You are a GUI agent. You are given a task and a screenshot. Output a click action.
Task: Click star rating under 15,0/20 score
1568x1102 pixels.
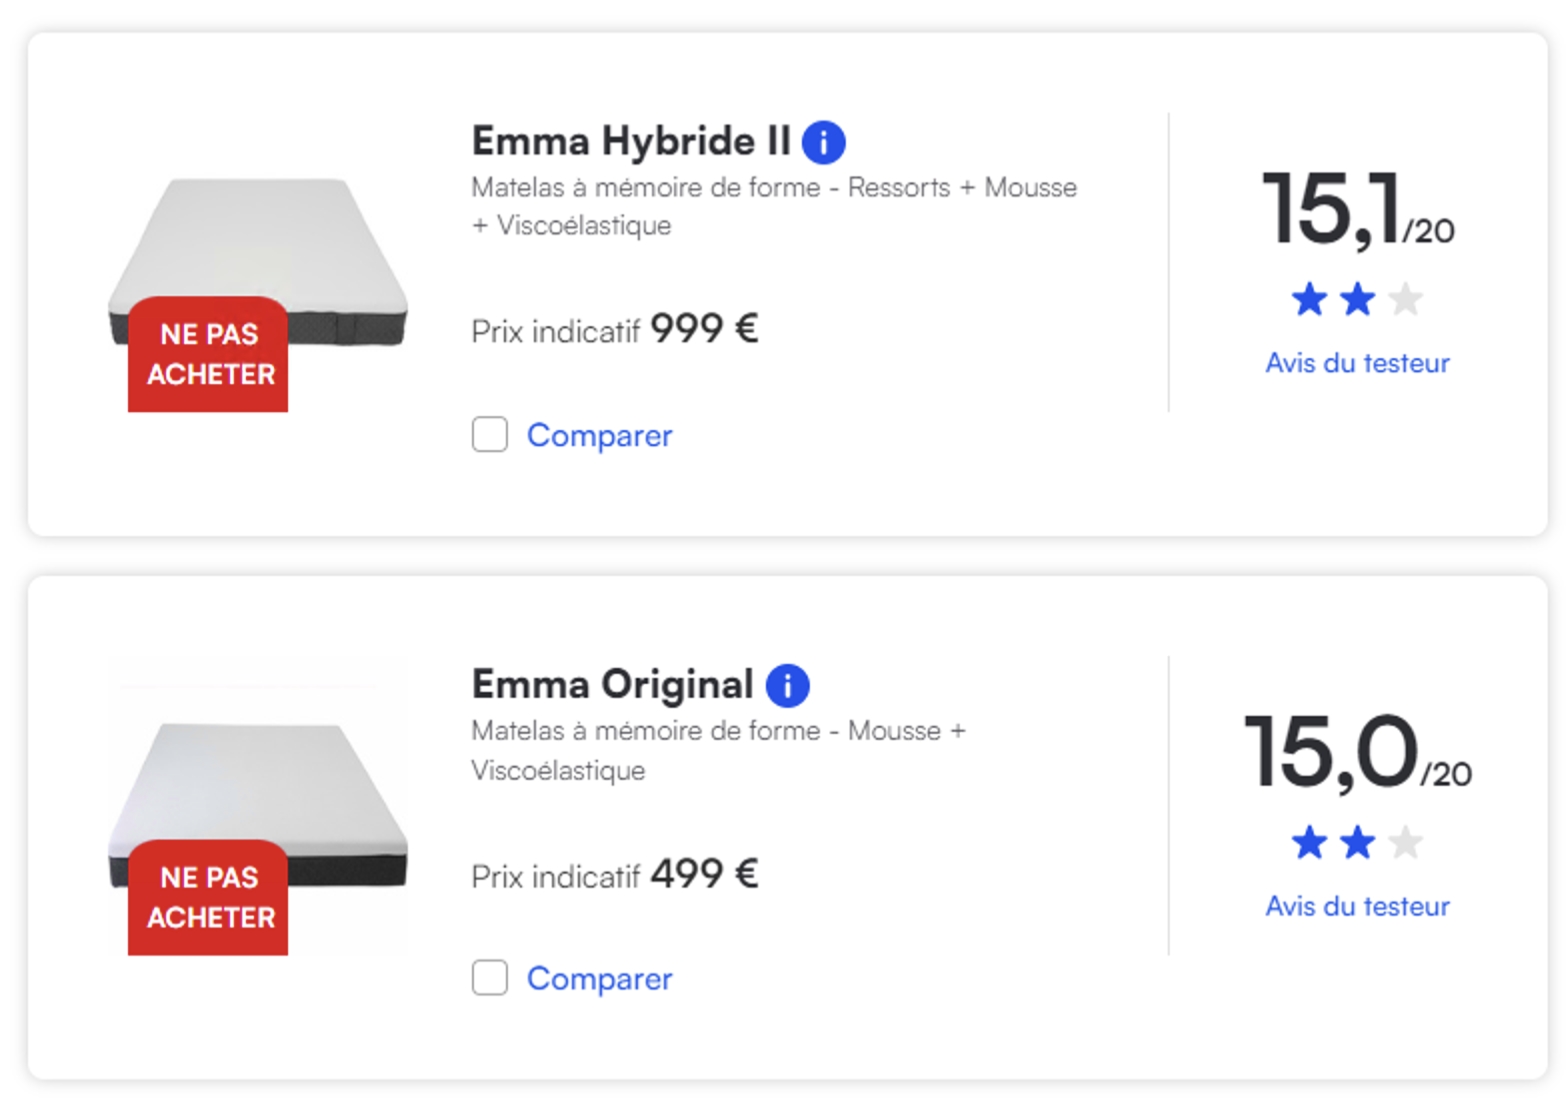click(1356, 843)
